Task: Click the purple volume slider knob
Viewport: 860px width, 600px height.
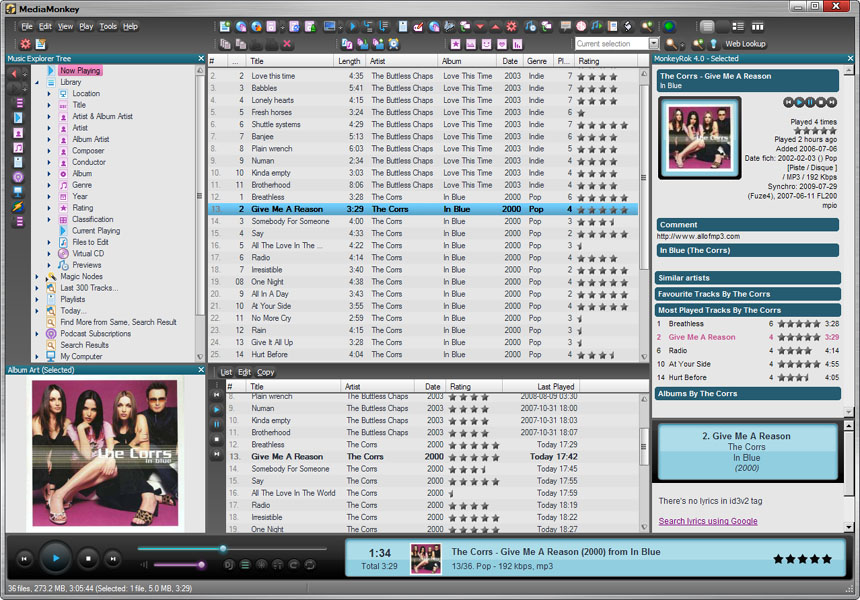Action: [x=201, y=565]
